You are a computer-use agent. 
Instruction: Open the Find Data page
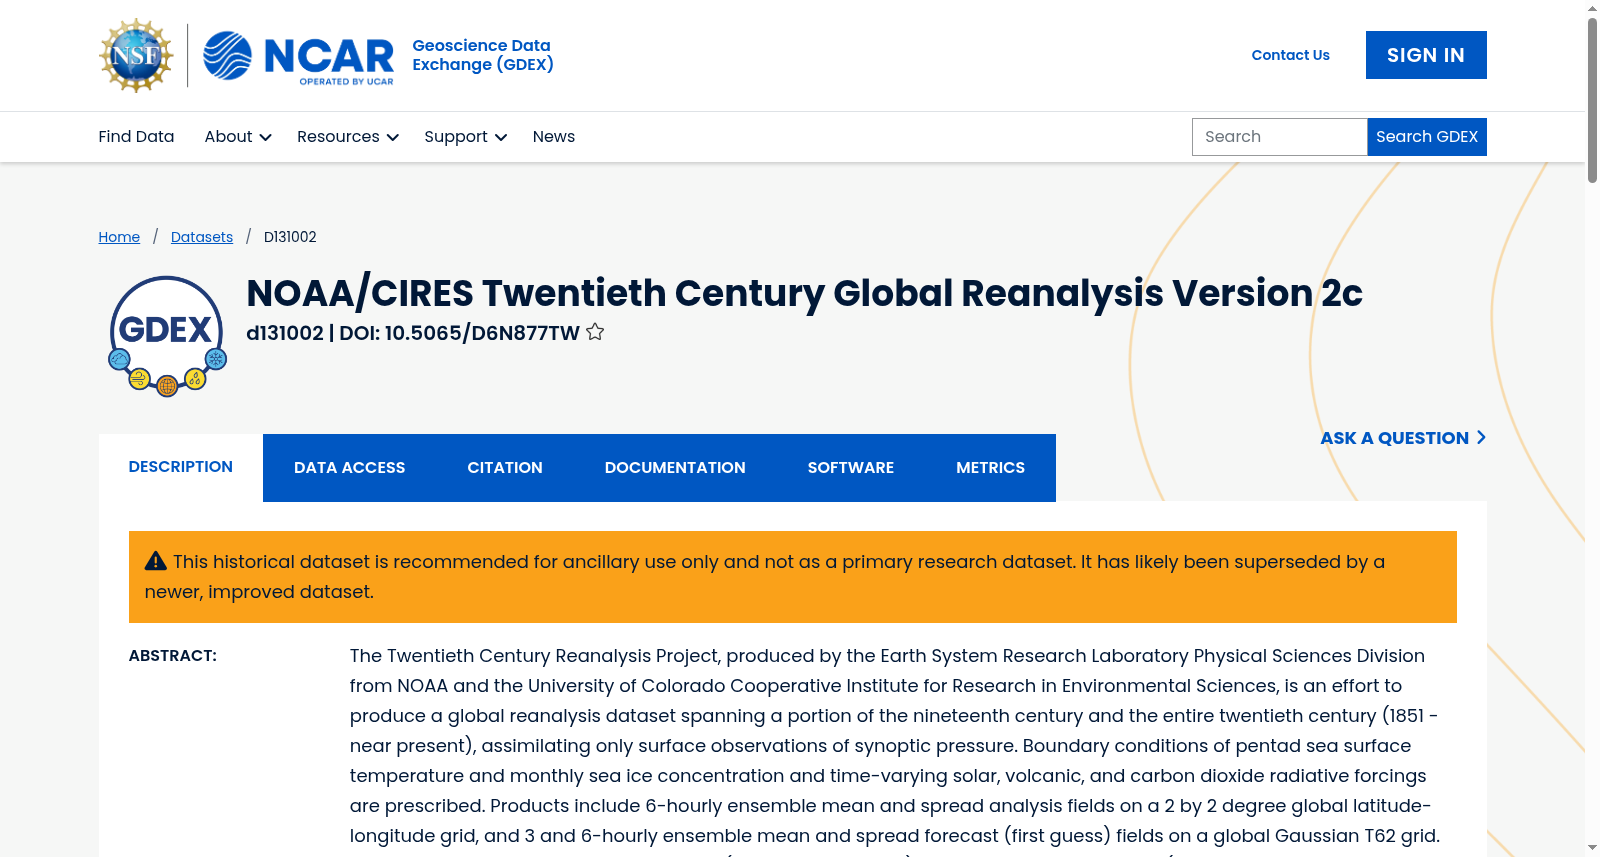[x=136, y=137]
